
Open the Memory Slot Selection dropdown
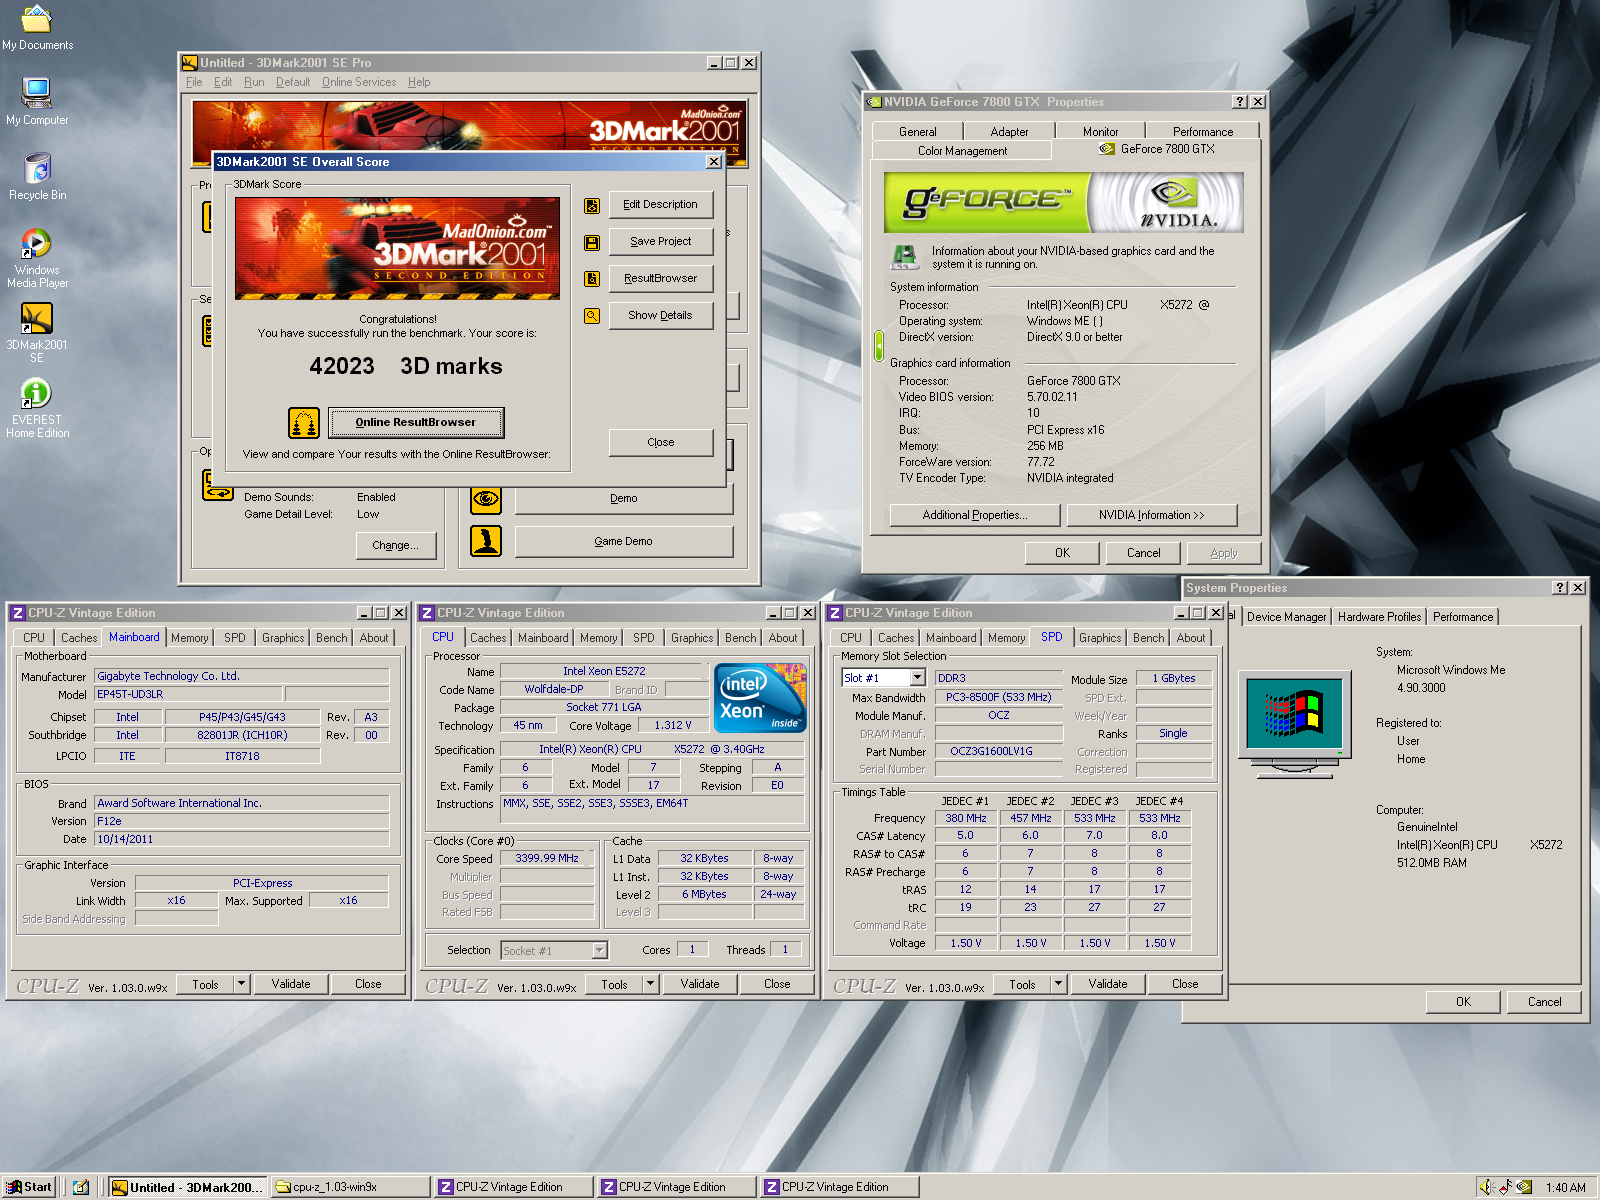(917, 678)
